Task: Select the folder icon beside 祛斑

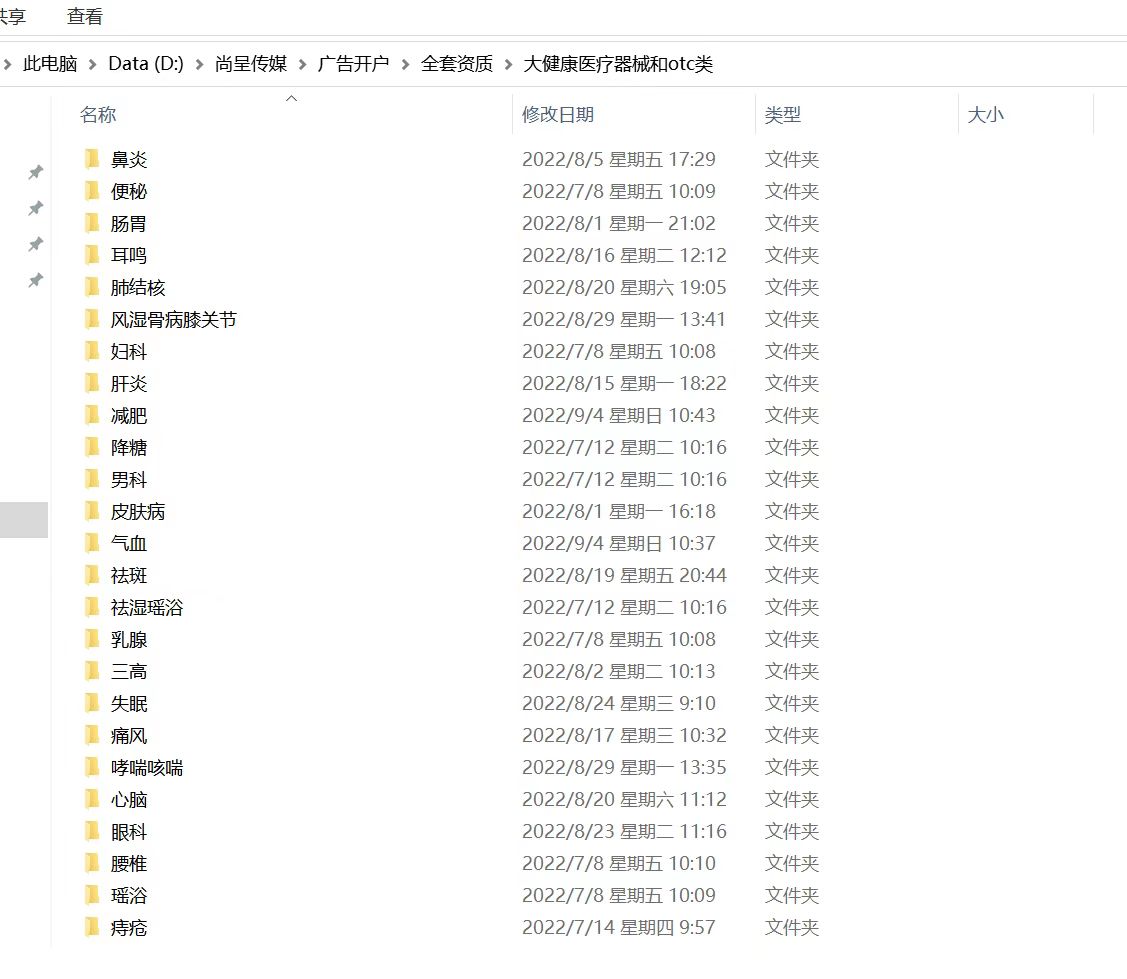Action: pos(92,575)
